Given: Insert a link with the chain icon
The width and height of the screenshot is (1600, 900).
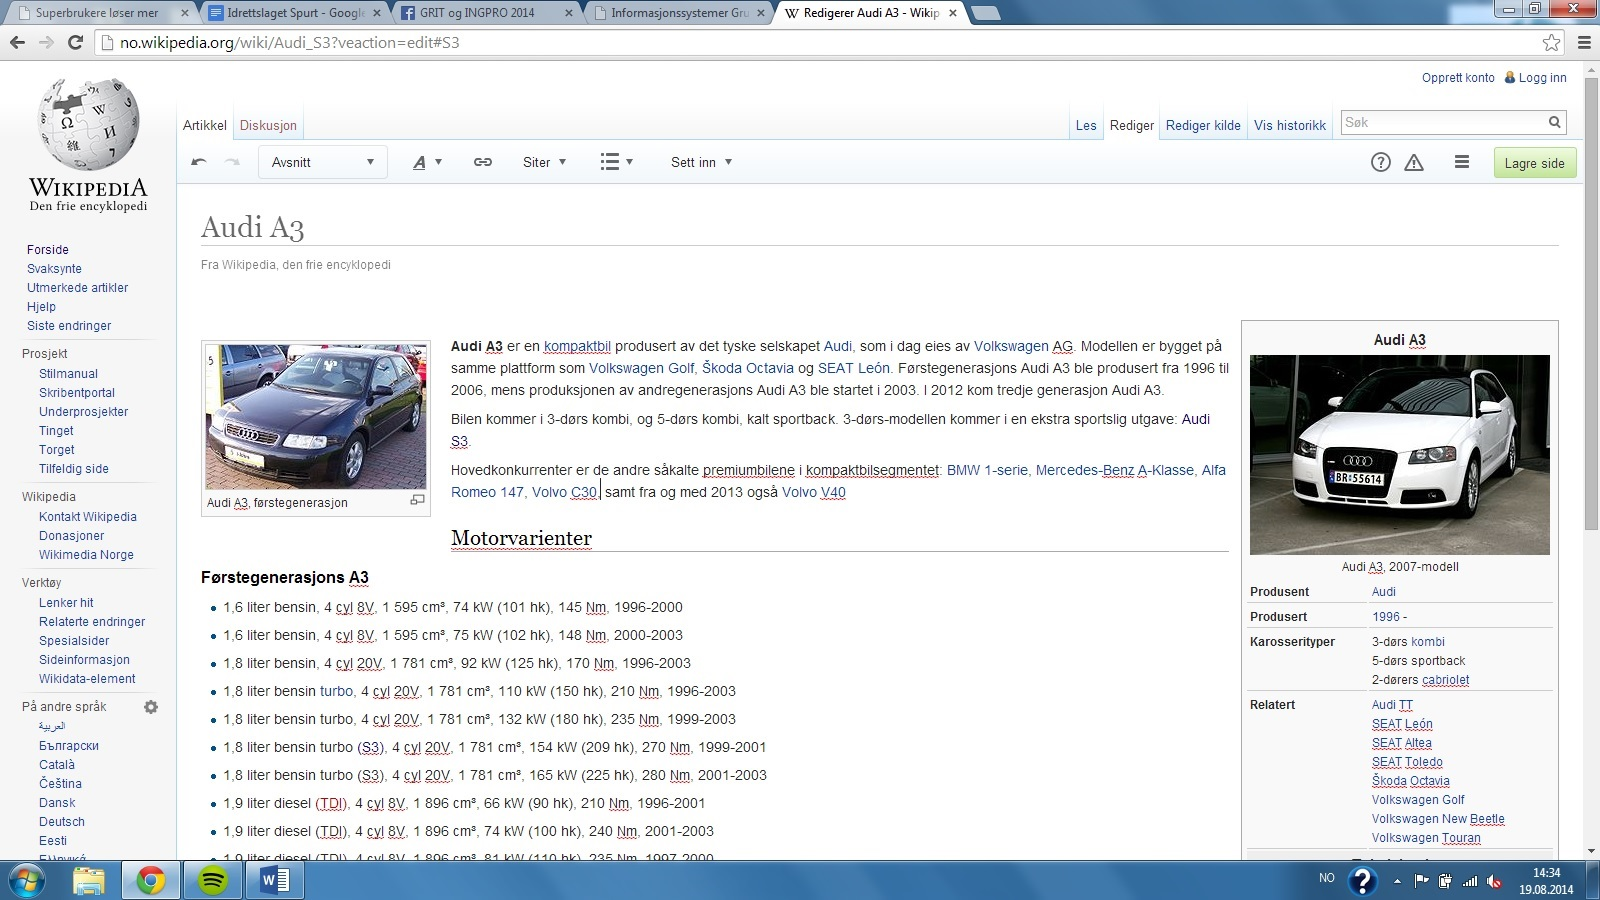Looking at the screenshot, I should point(483,162).
